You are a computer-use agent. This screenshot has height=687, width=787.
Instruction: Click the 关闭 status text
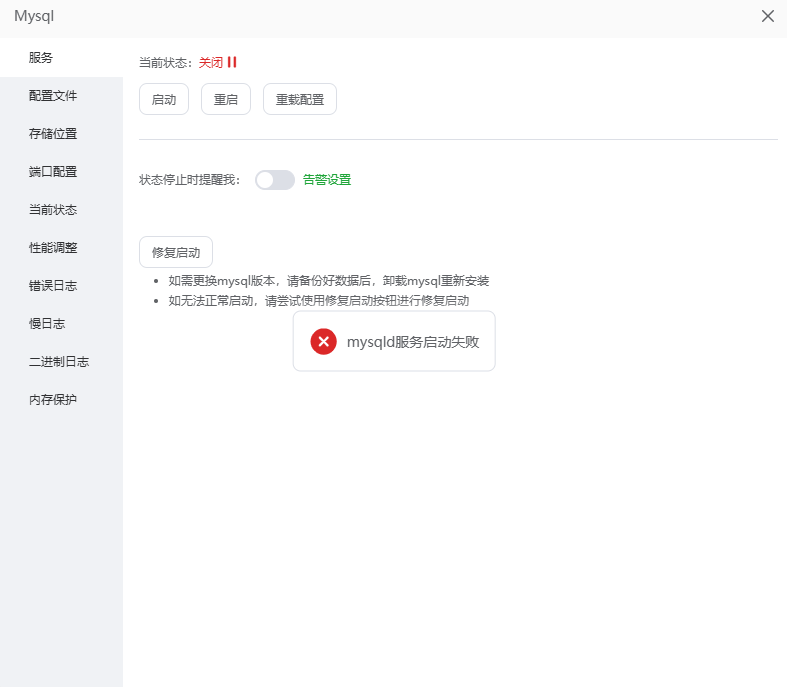pos(211,63)
